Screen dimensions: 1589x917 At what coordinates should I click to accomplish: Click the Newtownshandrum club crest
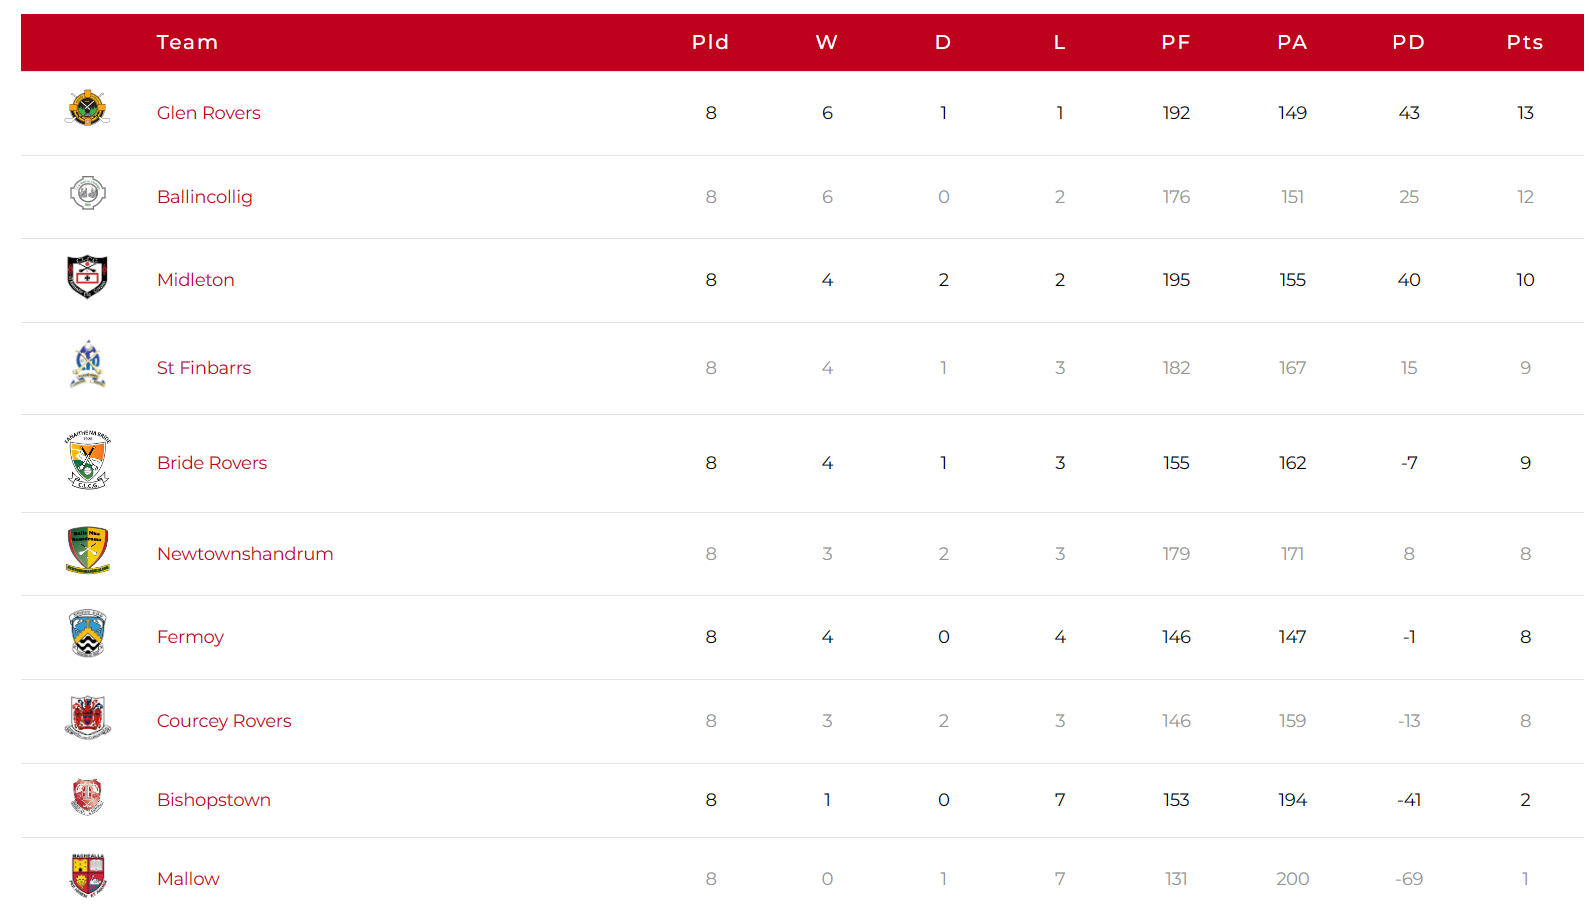(88, 550)
